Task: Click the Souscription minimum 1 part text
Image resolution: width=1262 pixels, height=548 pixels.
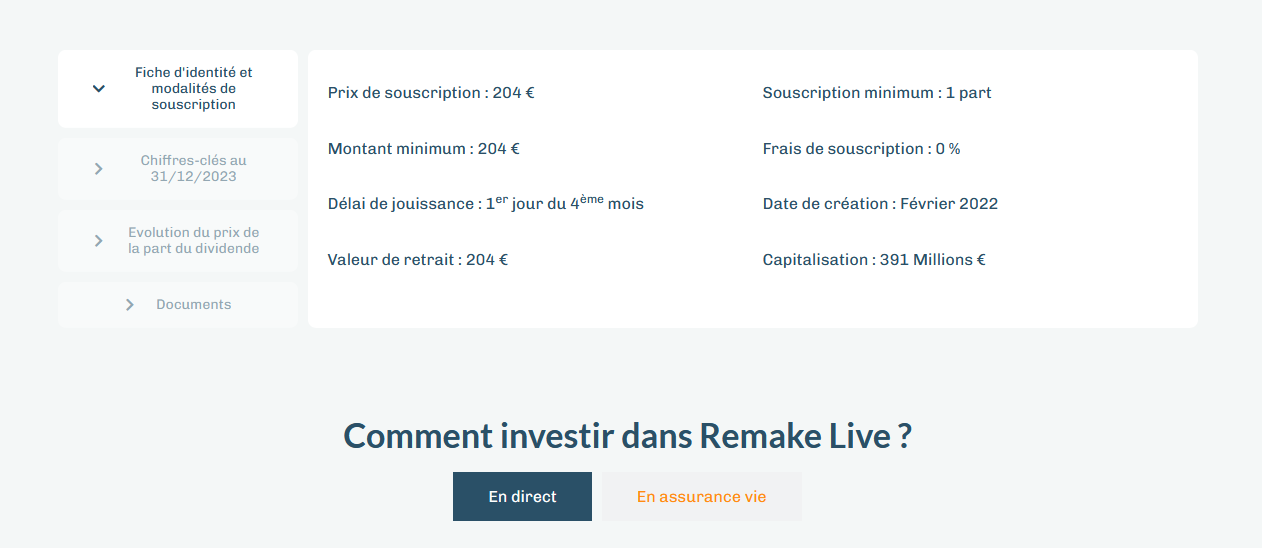Action: [877, 93]
